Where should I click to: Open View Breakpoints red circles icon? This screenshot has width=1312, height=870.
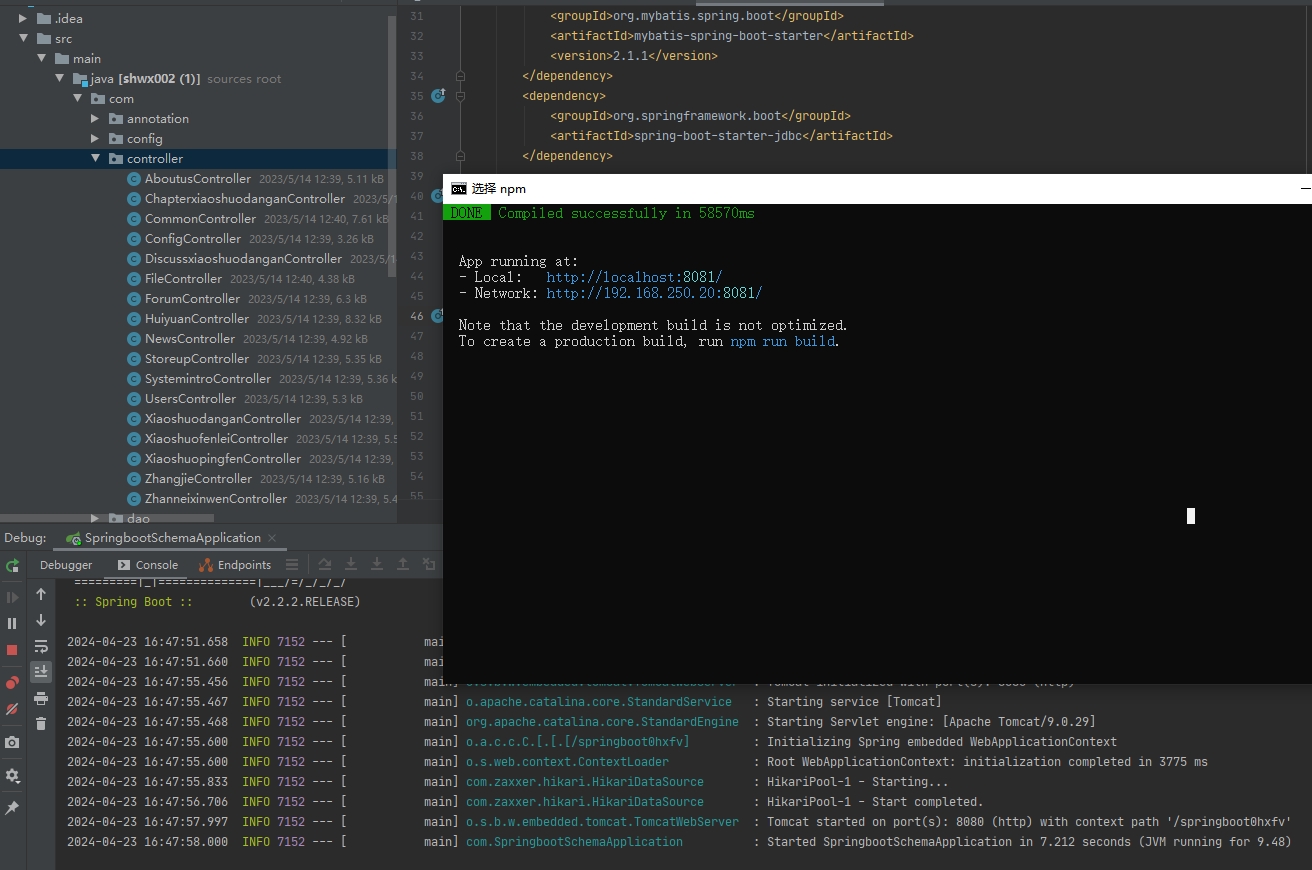12,683
